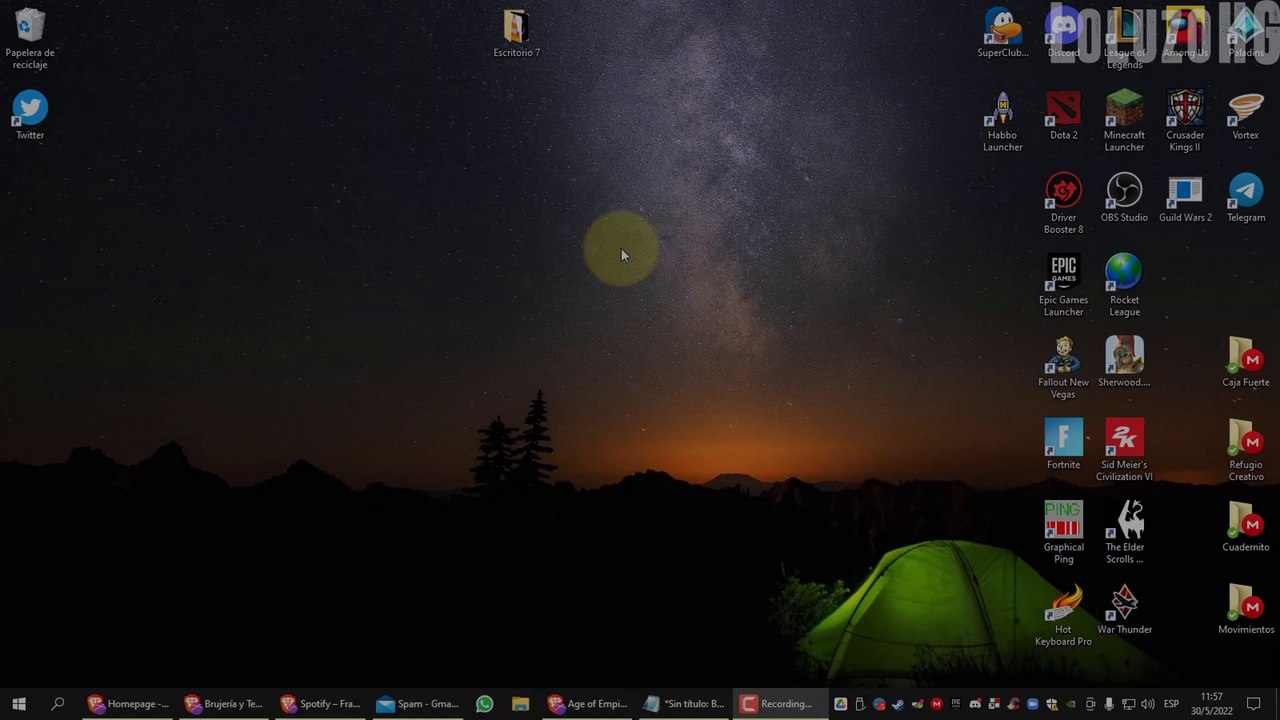
Task: Select the Epic Games Launcher desktop shortcut
Action: tap(1063, 286)
